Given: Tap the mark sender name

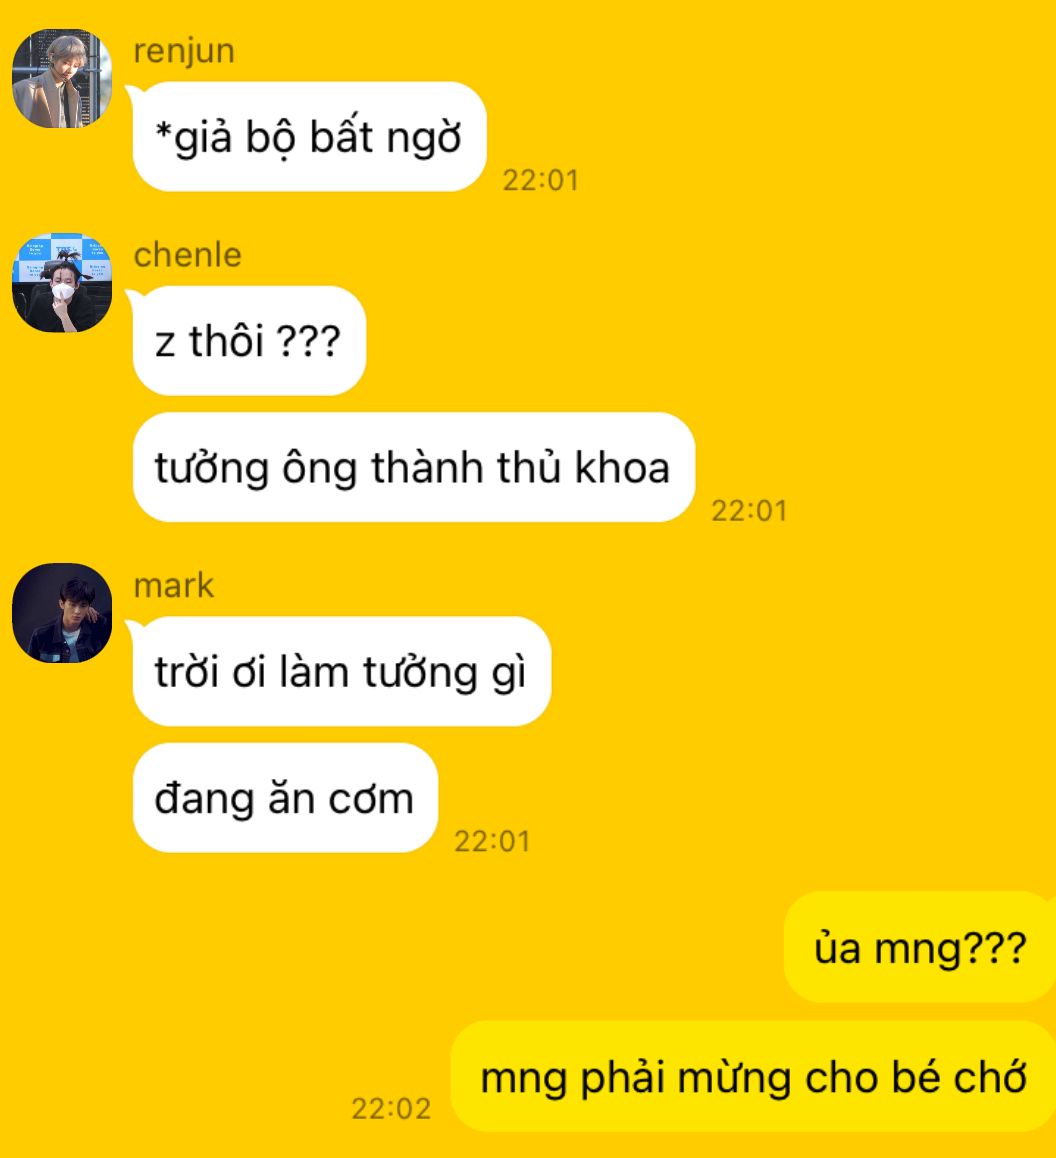Looking at the screenshot, I should 174,586.
